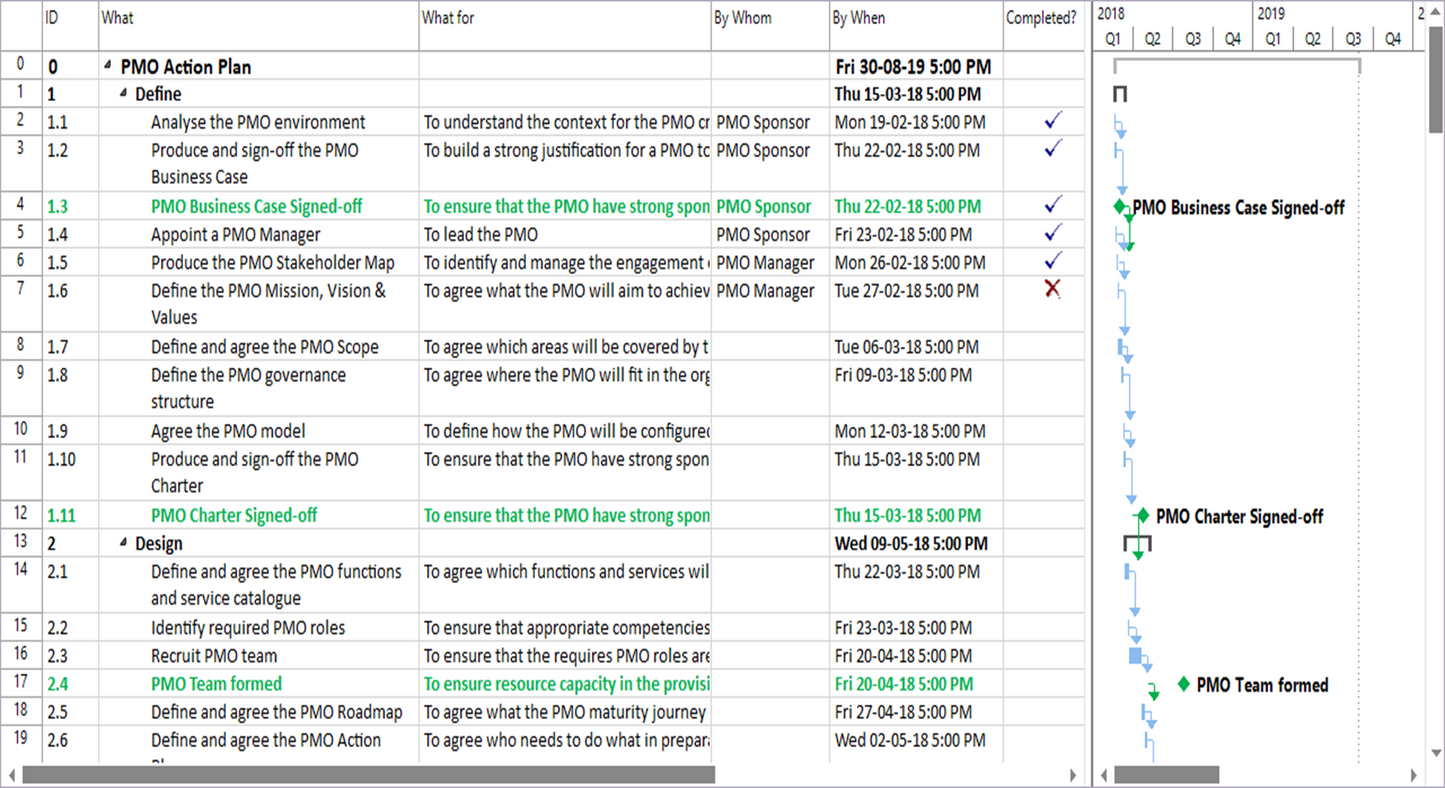This screenshot has width=1445, height=788.
Task: Toggle the completion checkmark for Analyse the PMO environment
Action: point(1051,121)
